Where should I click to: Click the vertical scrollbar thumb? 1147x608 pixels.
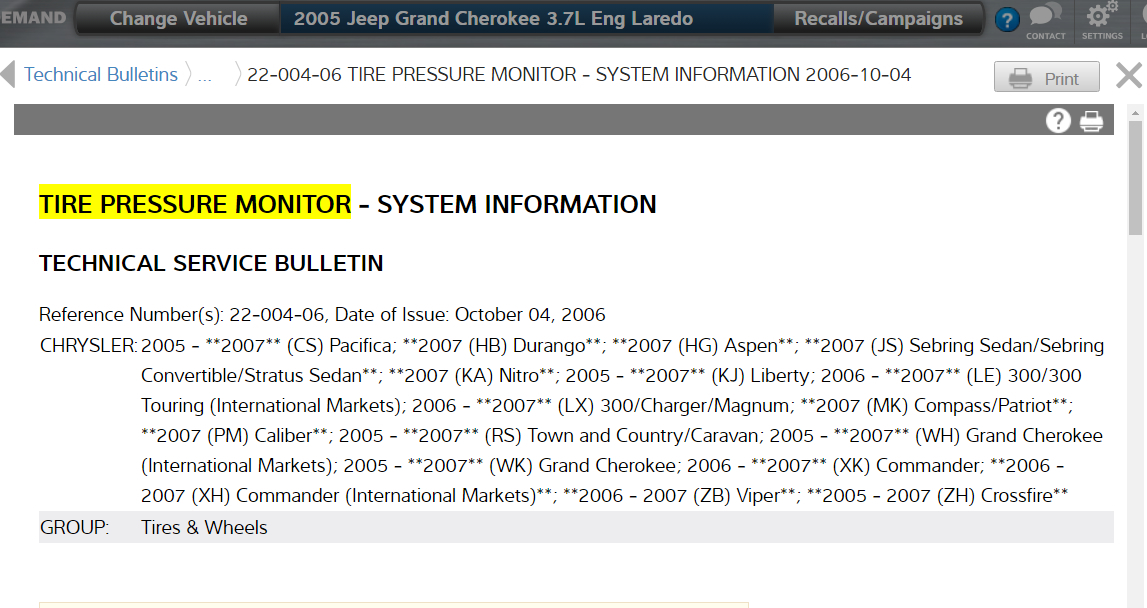1135,178
